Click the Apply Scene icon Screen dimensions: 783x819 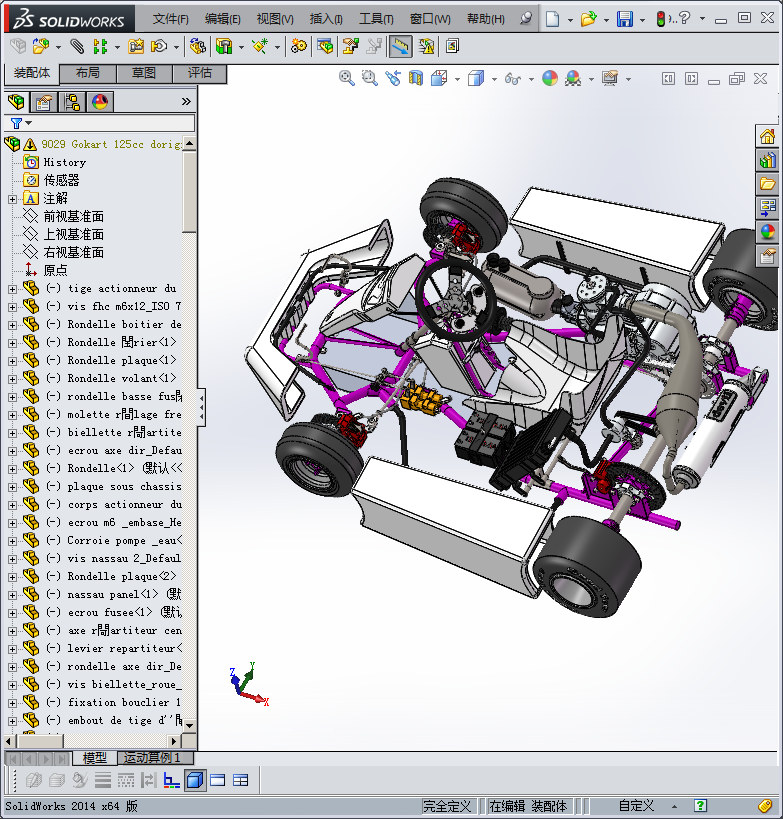(x=573, y=78)
